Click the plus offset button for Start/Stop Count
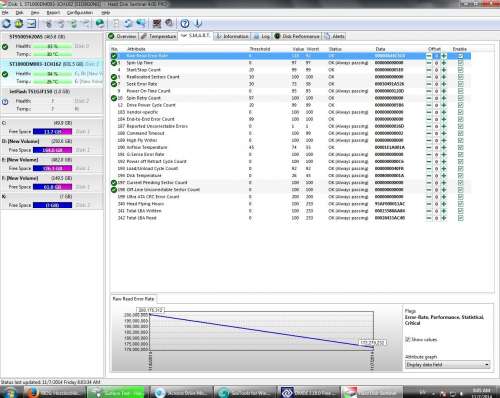The image size is (500, 398). [444, 70]
